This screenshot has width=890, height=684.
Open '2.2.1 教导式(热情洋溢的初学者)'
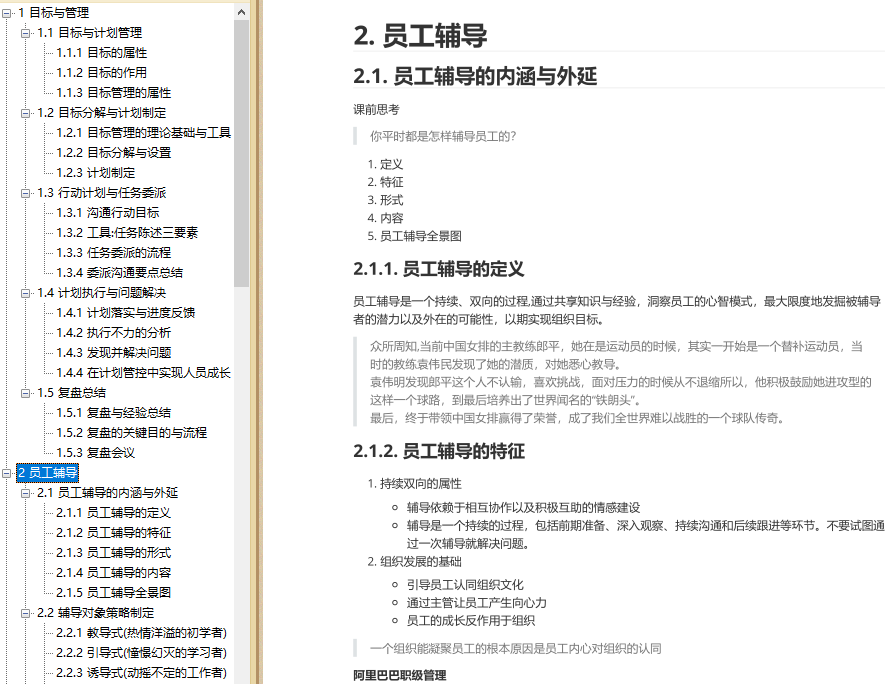141,633
